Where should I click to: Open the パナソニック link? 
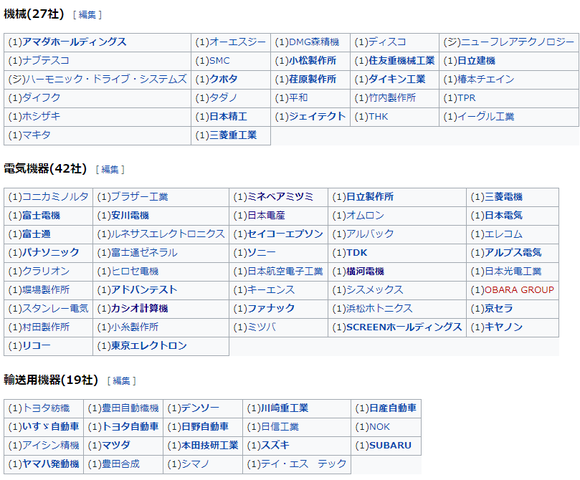(51, 253)
